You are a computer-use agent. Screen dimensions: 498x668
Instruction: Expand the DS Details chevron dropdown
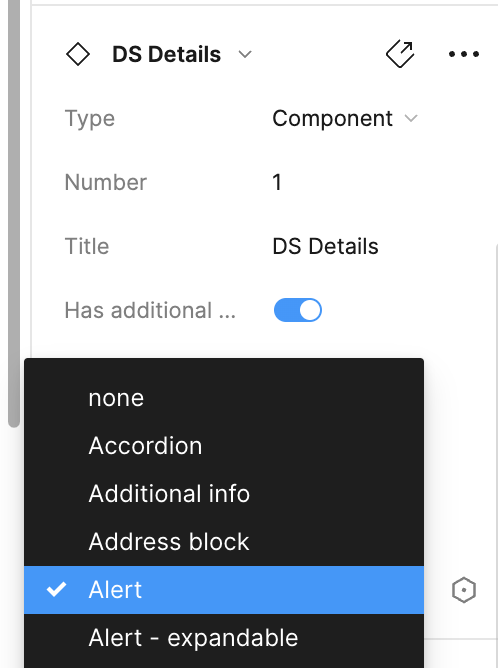pos(245,55)
